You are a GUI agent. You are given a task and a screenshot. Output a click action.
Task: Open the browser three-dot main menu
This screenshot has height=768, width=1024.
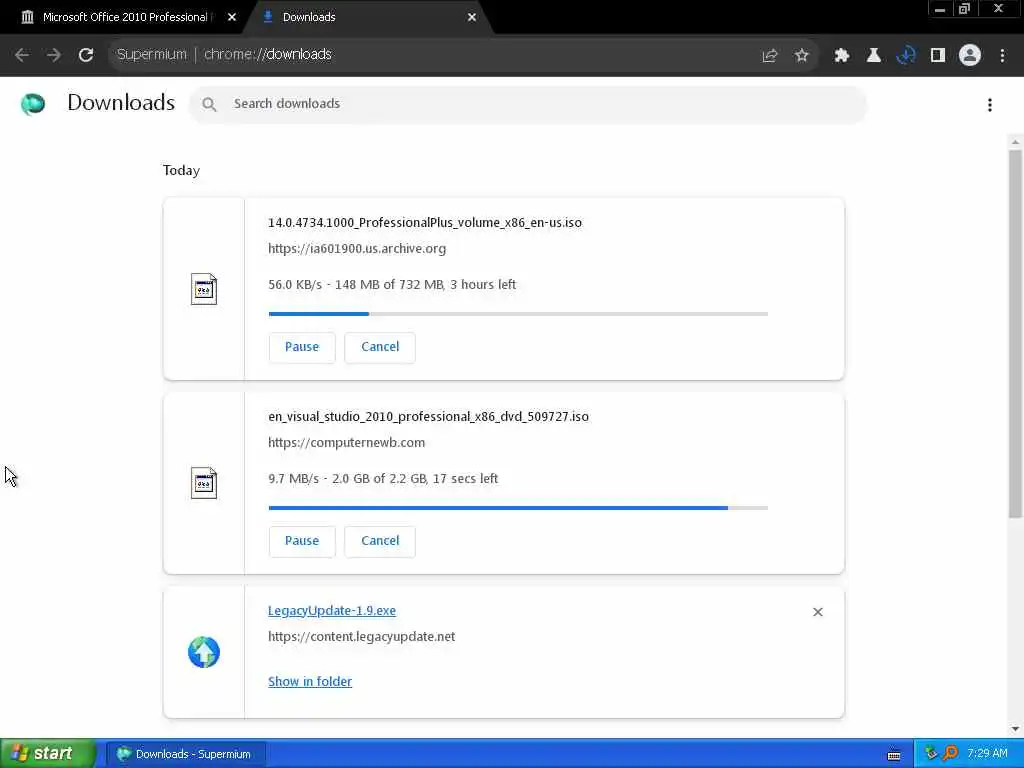[1002, 56]
